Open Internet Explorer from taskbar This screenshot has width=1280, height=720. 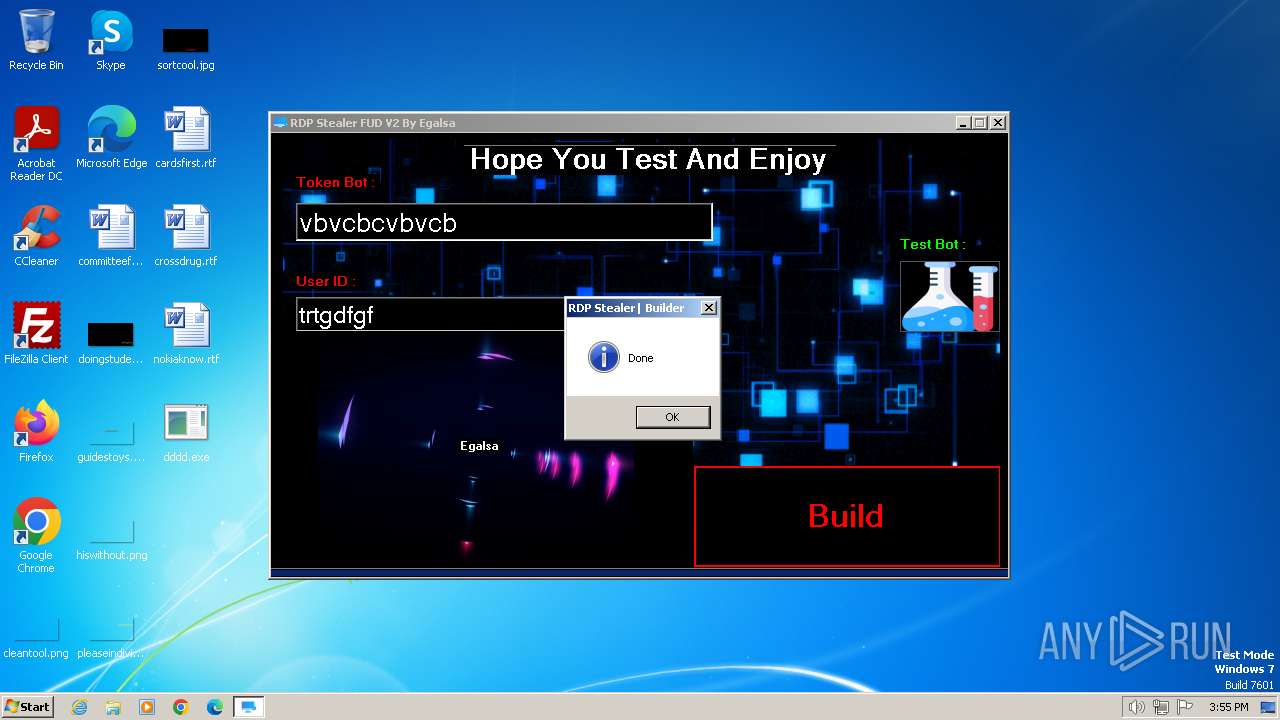pyautogui.click(x=80, y=707)
